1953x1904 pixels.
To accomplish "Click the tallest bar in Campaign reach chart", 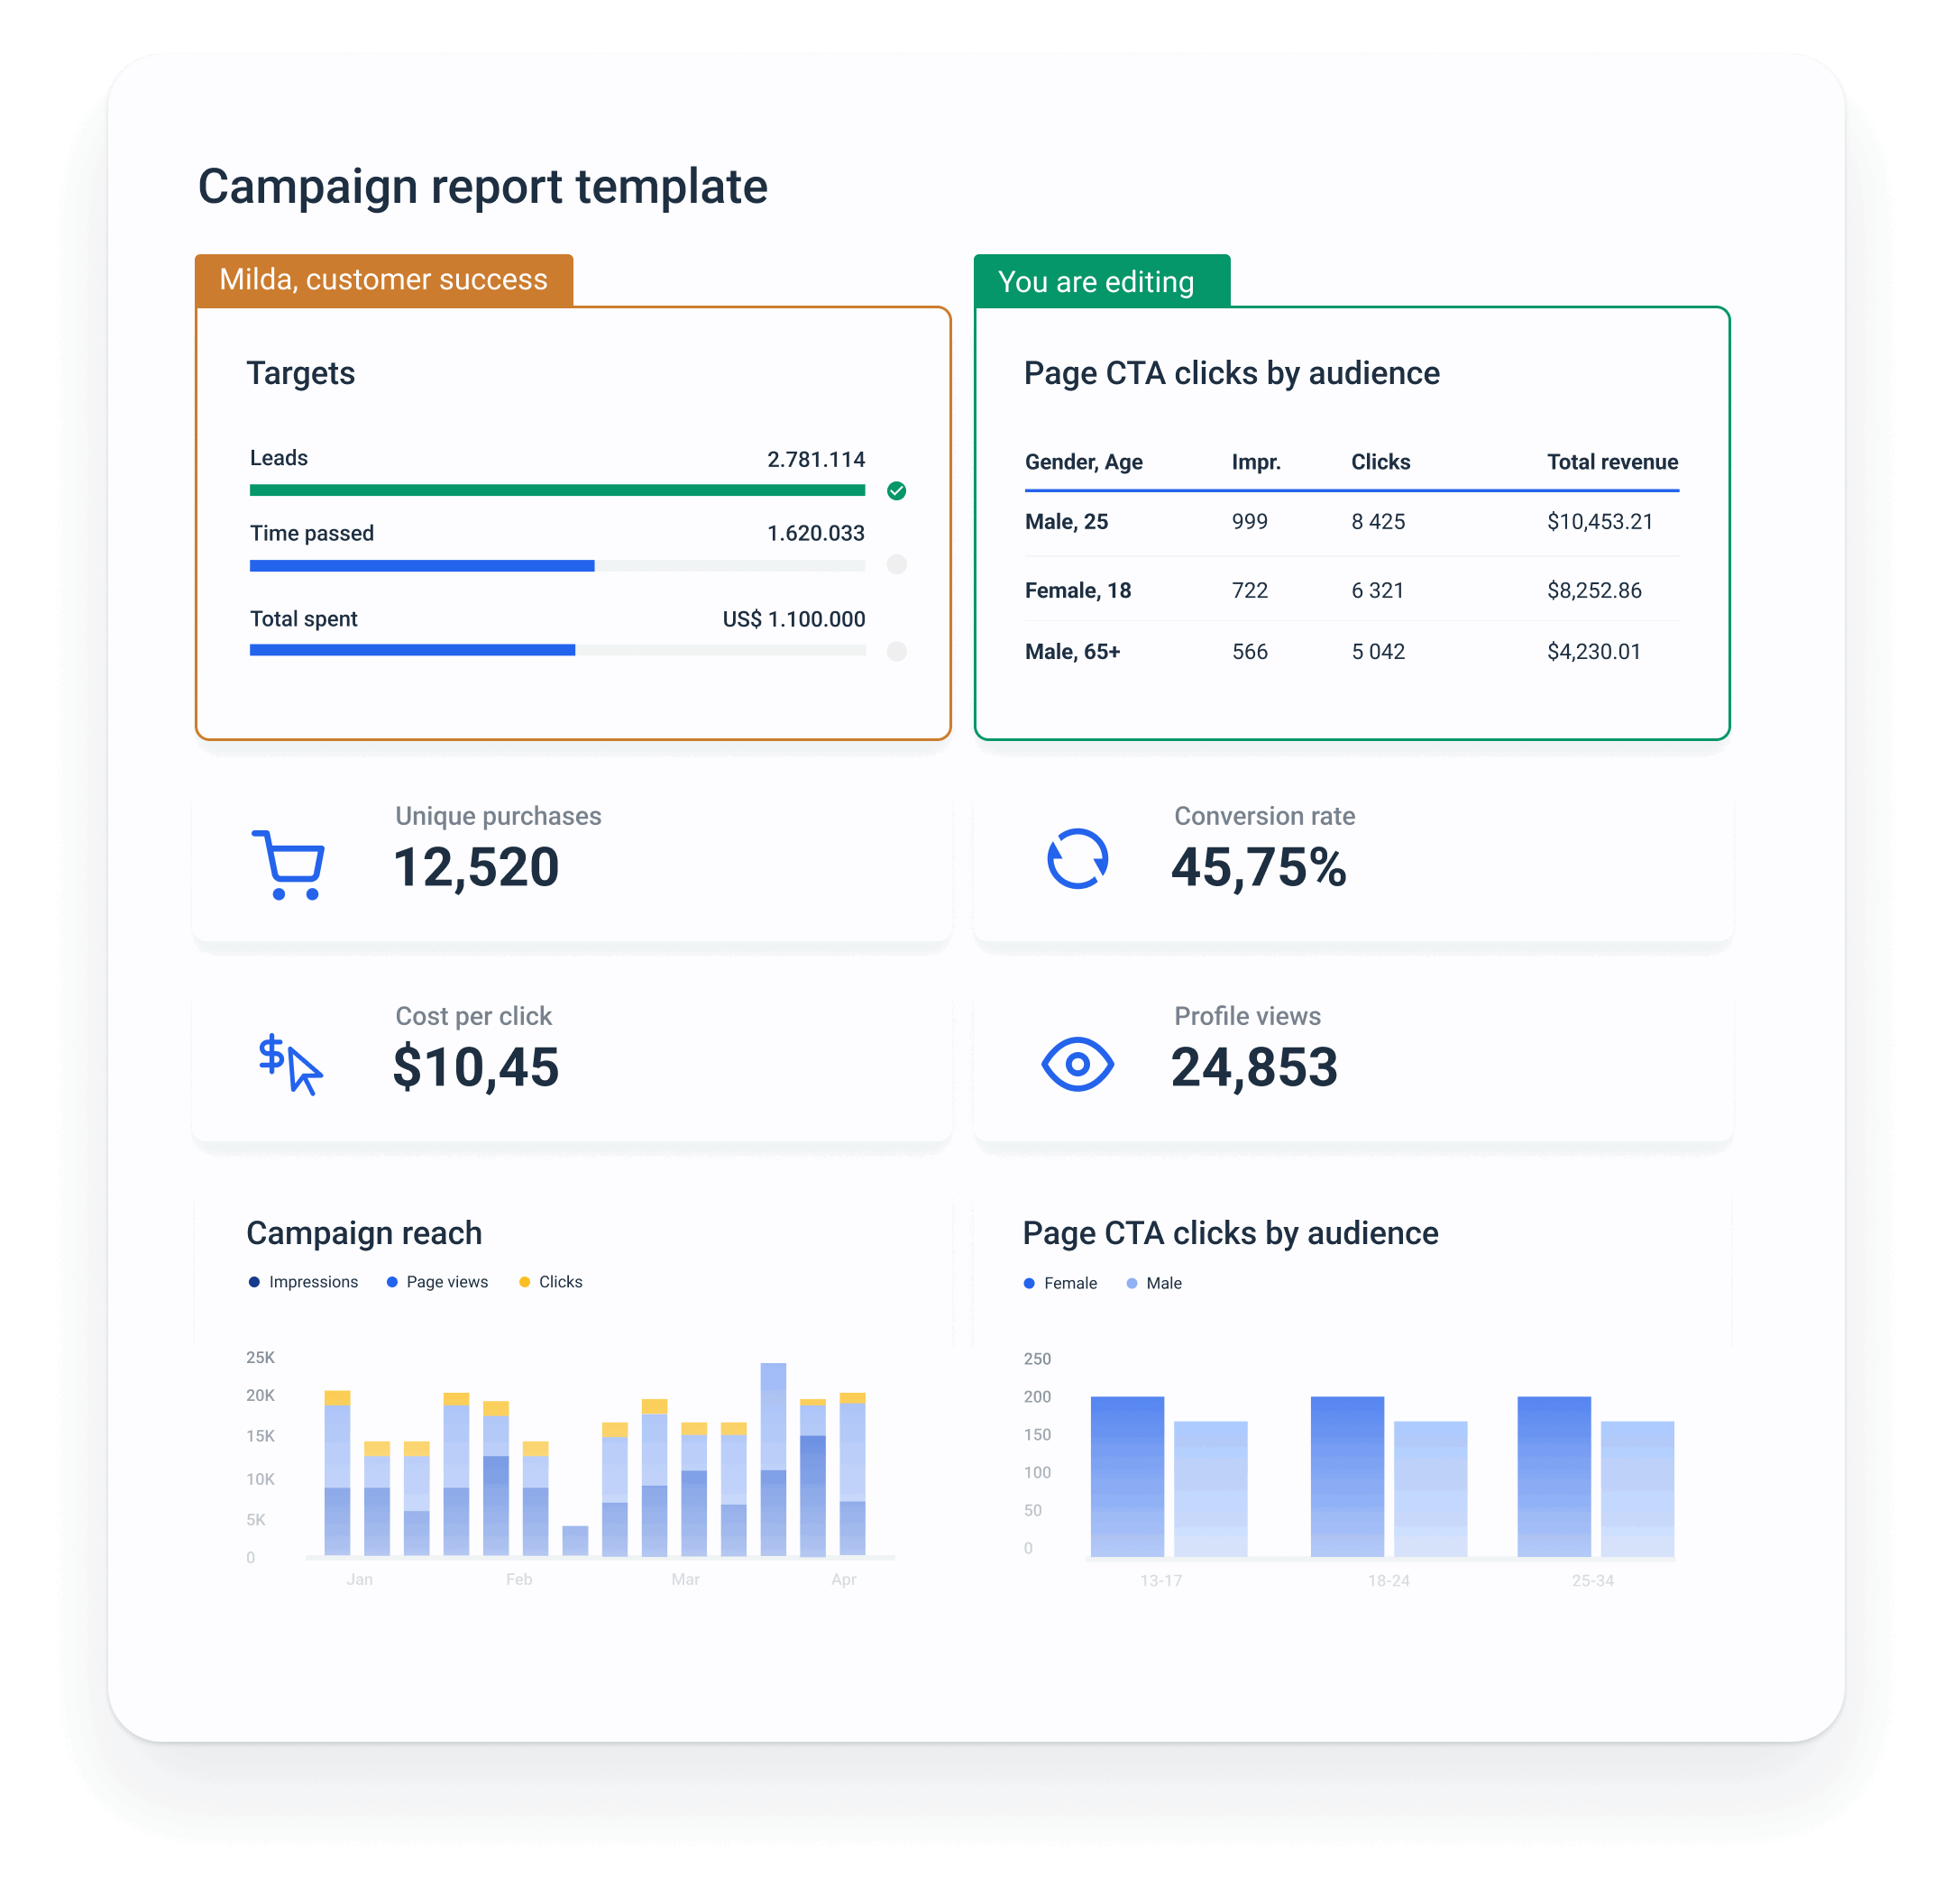I will pyautogui.click(x=773, y=1459).
